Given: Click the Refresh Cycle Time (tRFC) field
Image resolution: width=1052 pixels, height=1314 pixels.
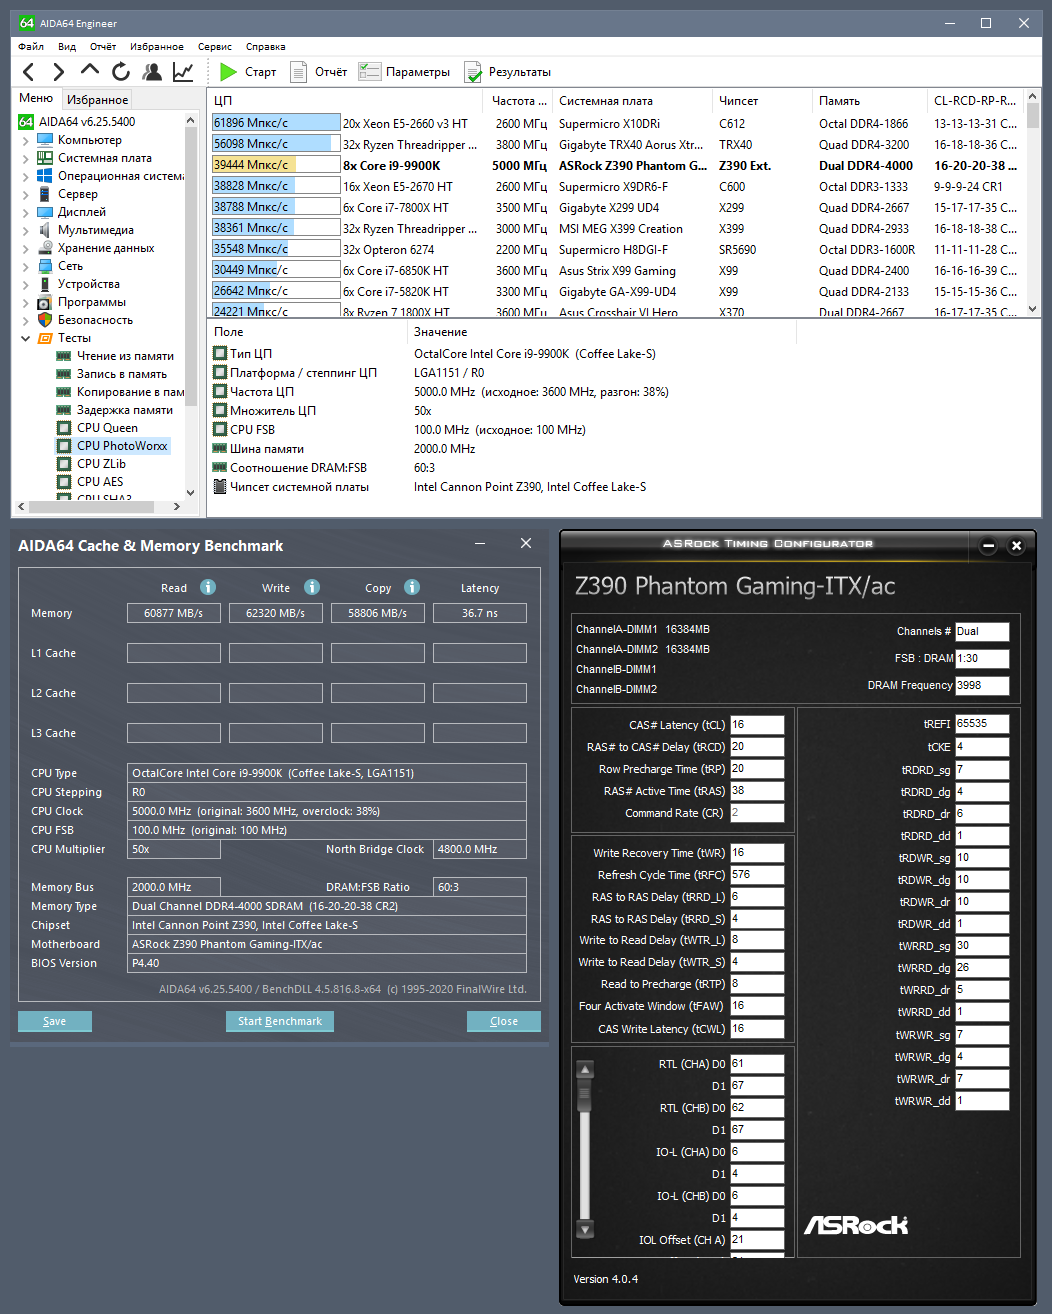Looking at the screenshot, I should coord(757,875).
